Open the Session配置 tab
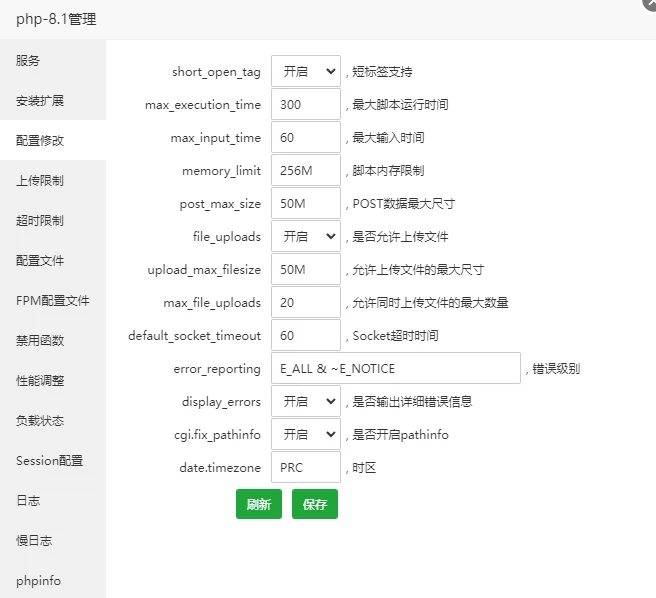The width and height of the screenshot is (656, 598). pyautogui.click(x=53, y=460)
